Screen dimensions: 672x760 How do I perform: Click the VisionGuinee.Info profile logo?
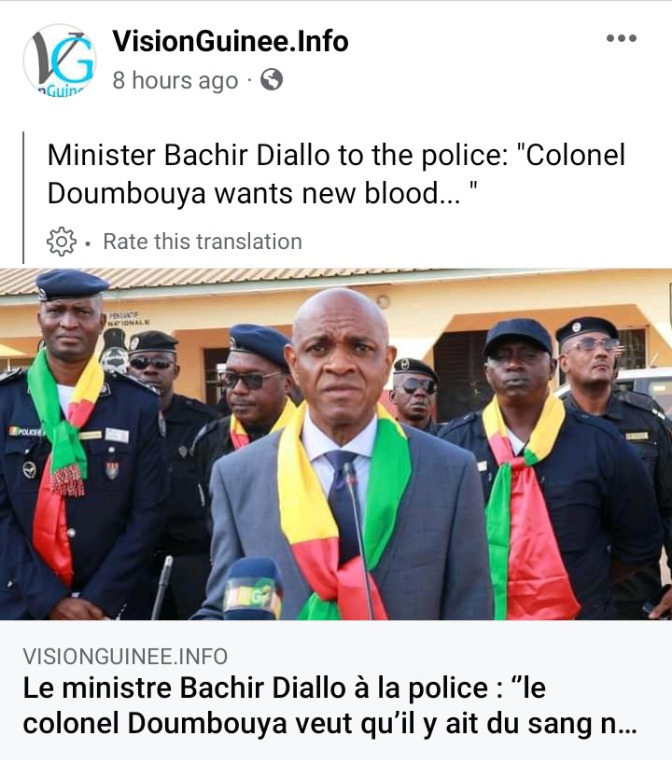(60, 60)
